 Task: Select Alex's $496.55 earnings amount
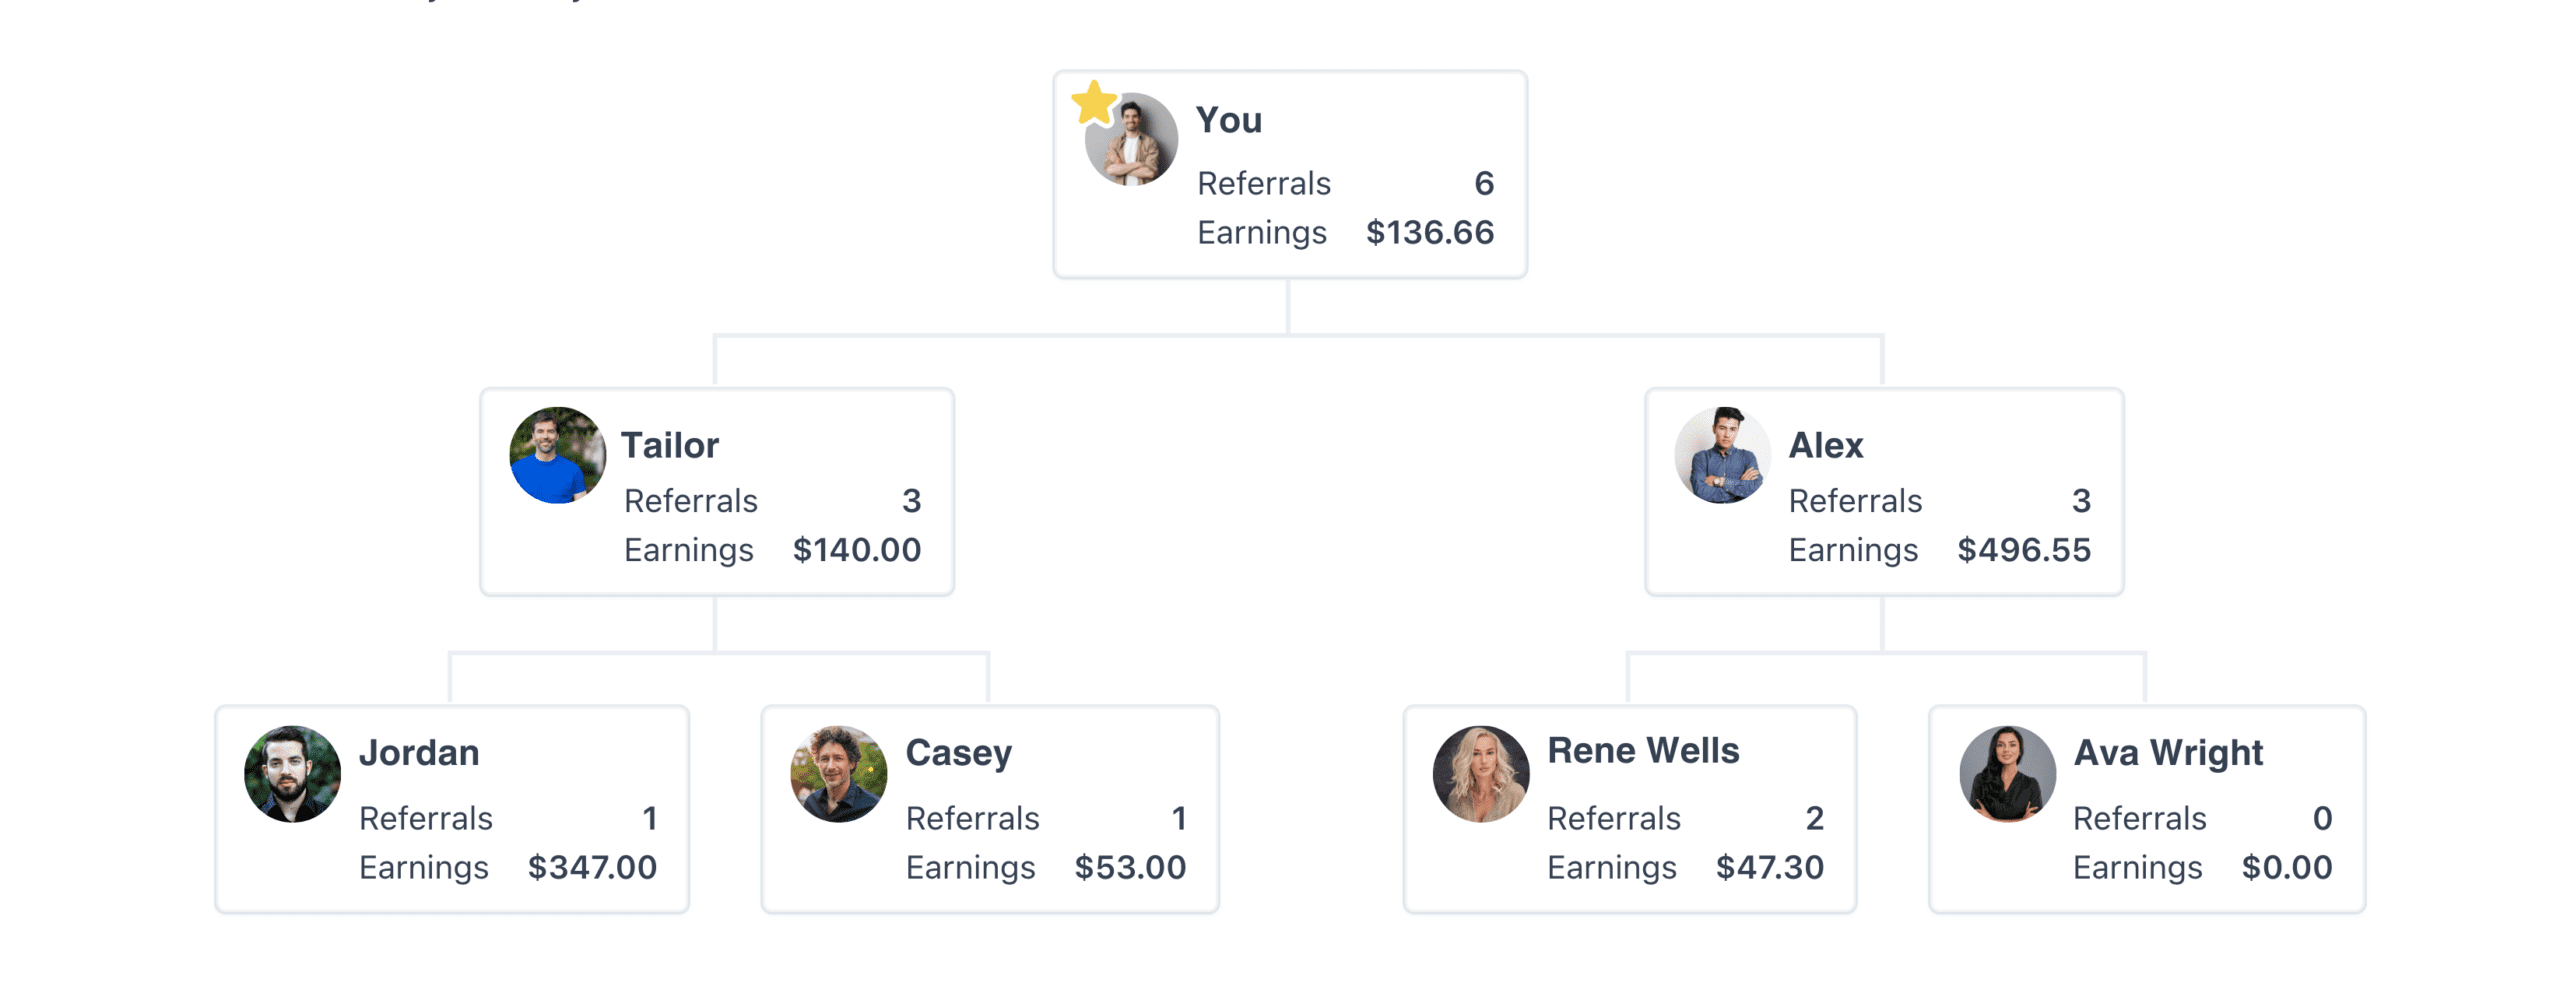[2023, 549]
